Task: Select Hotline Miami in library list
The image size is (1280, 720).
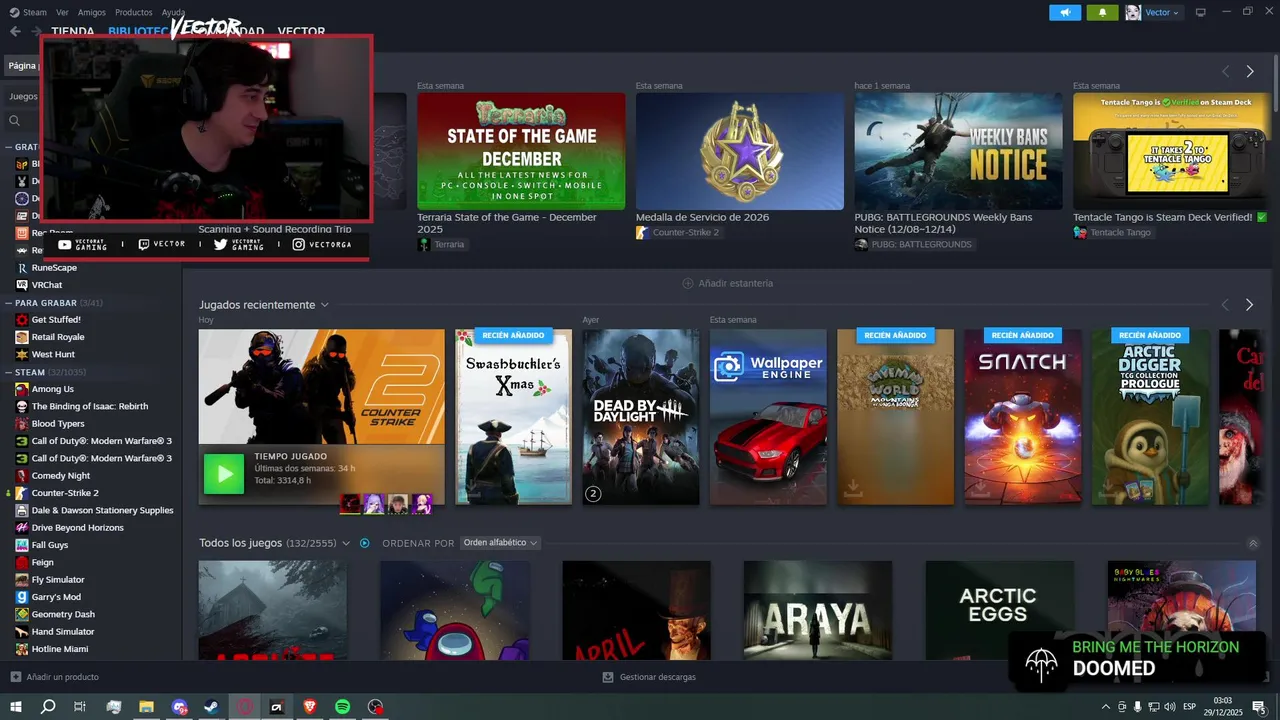Action: coord(60,649)
